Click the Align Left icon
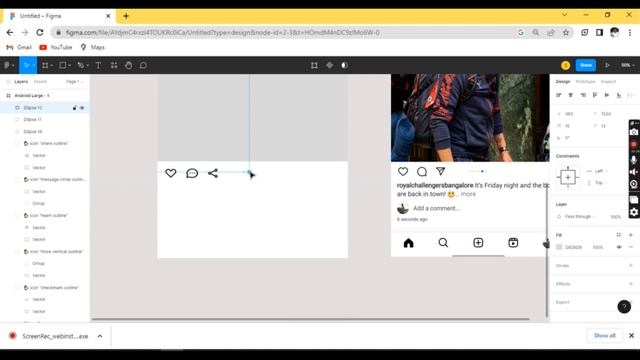The height and width of the screenshot is (360, 640). pos(559,95)
